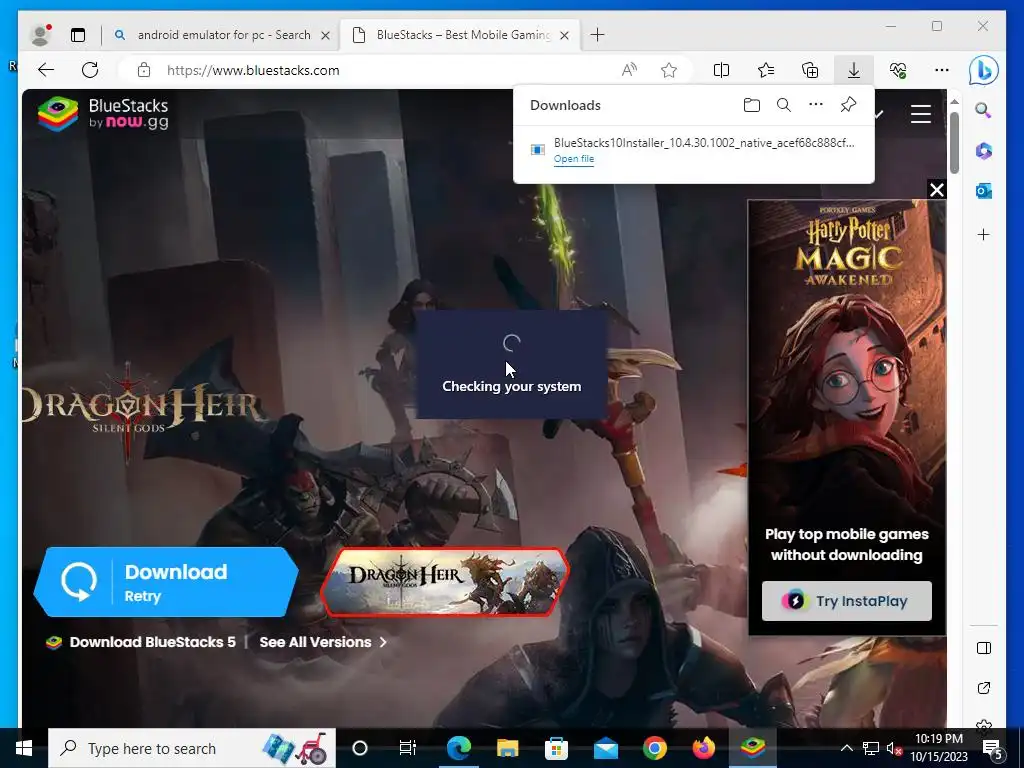
Task: Open split screen view
Action: (x=722, y=70)
